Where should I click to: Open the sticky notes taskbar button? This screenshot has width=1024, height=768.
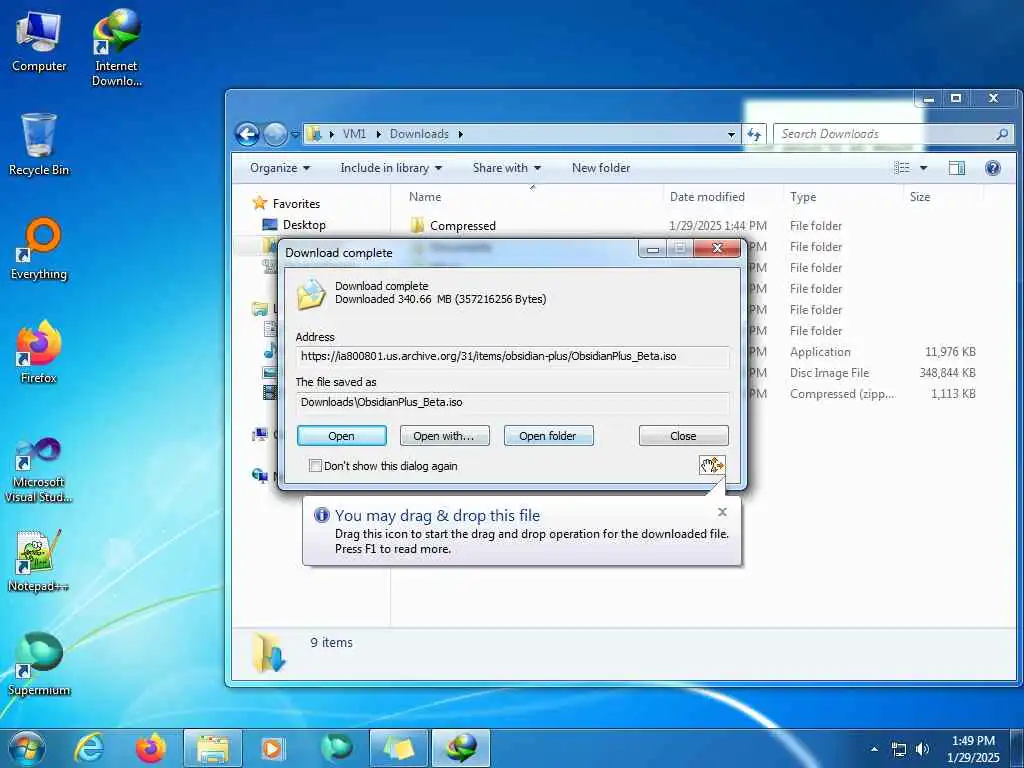399,748
